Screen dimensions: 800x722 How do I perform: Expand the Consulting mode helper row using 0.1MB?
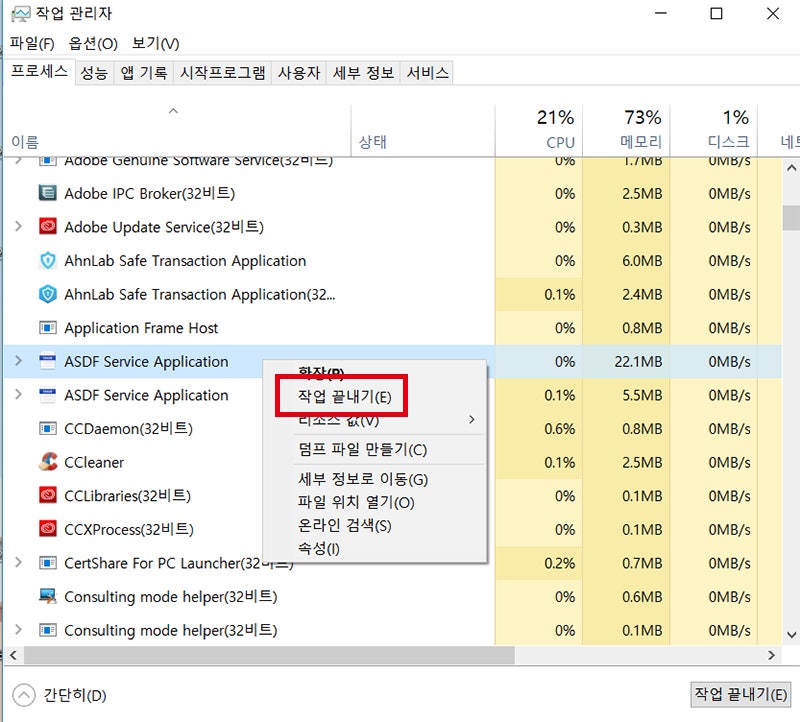pos(18,630)
